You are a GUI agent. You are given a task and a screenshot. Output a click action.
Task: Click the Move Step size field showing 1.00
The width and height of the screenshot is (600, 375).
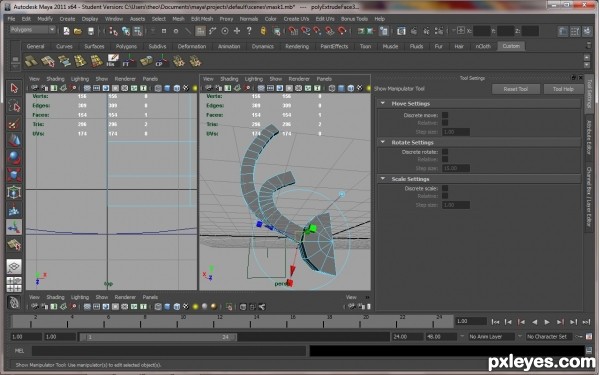tap(456, 132)
